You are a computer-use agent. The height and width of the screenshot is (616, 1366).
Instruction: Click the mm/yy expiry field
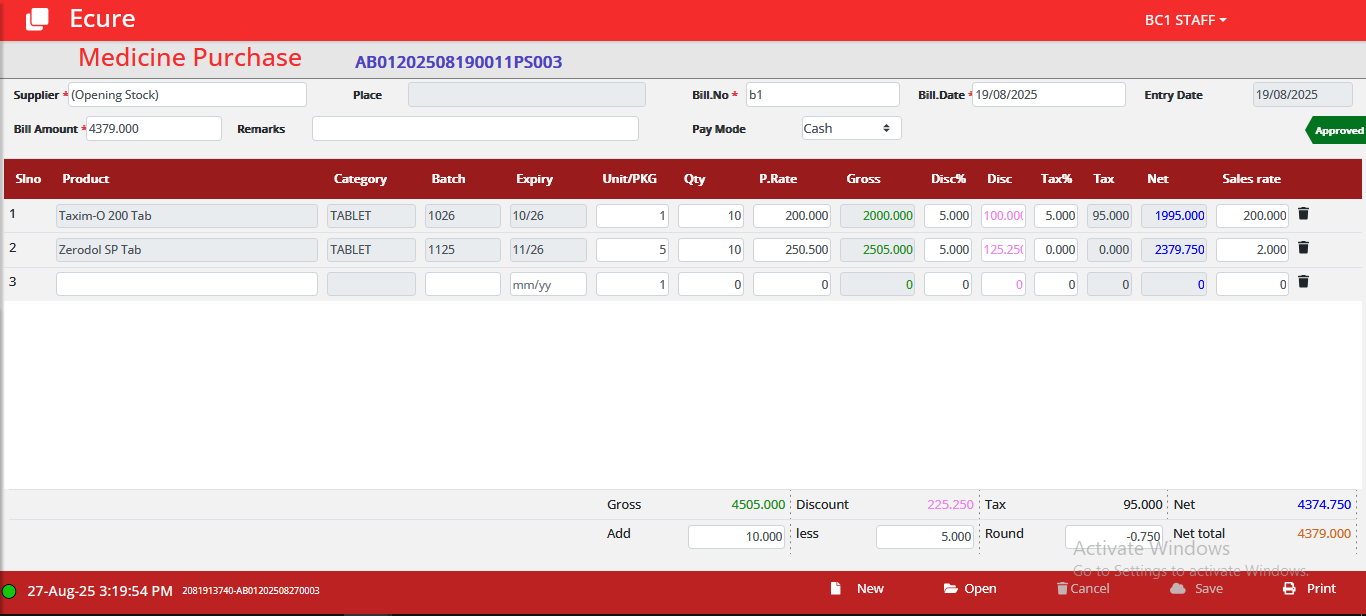click(x=548, y=284)
